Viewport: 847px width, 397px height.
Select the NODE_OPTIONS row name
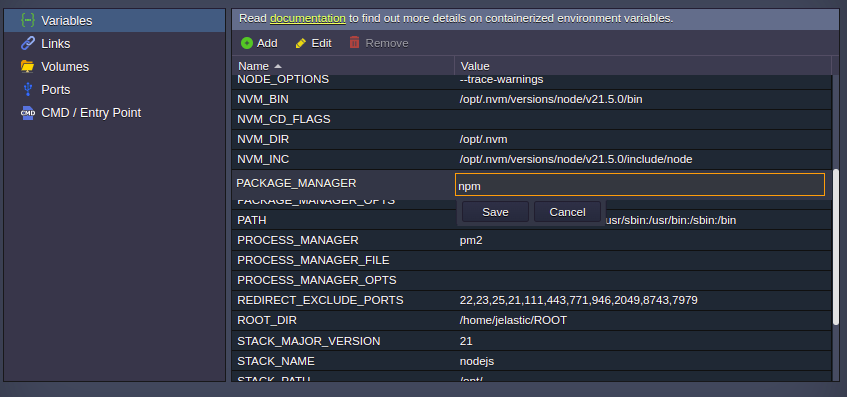(283, 79)
